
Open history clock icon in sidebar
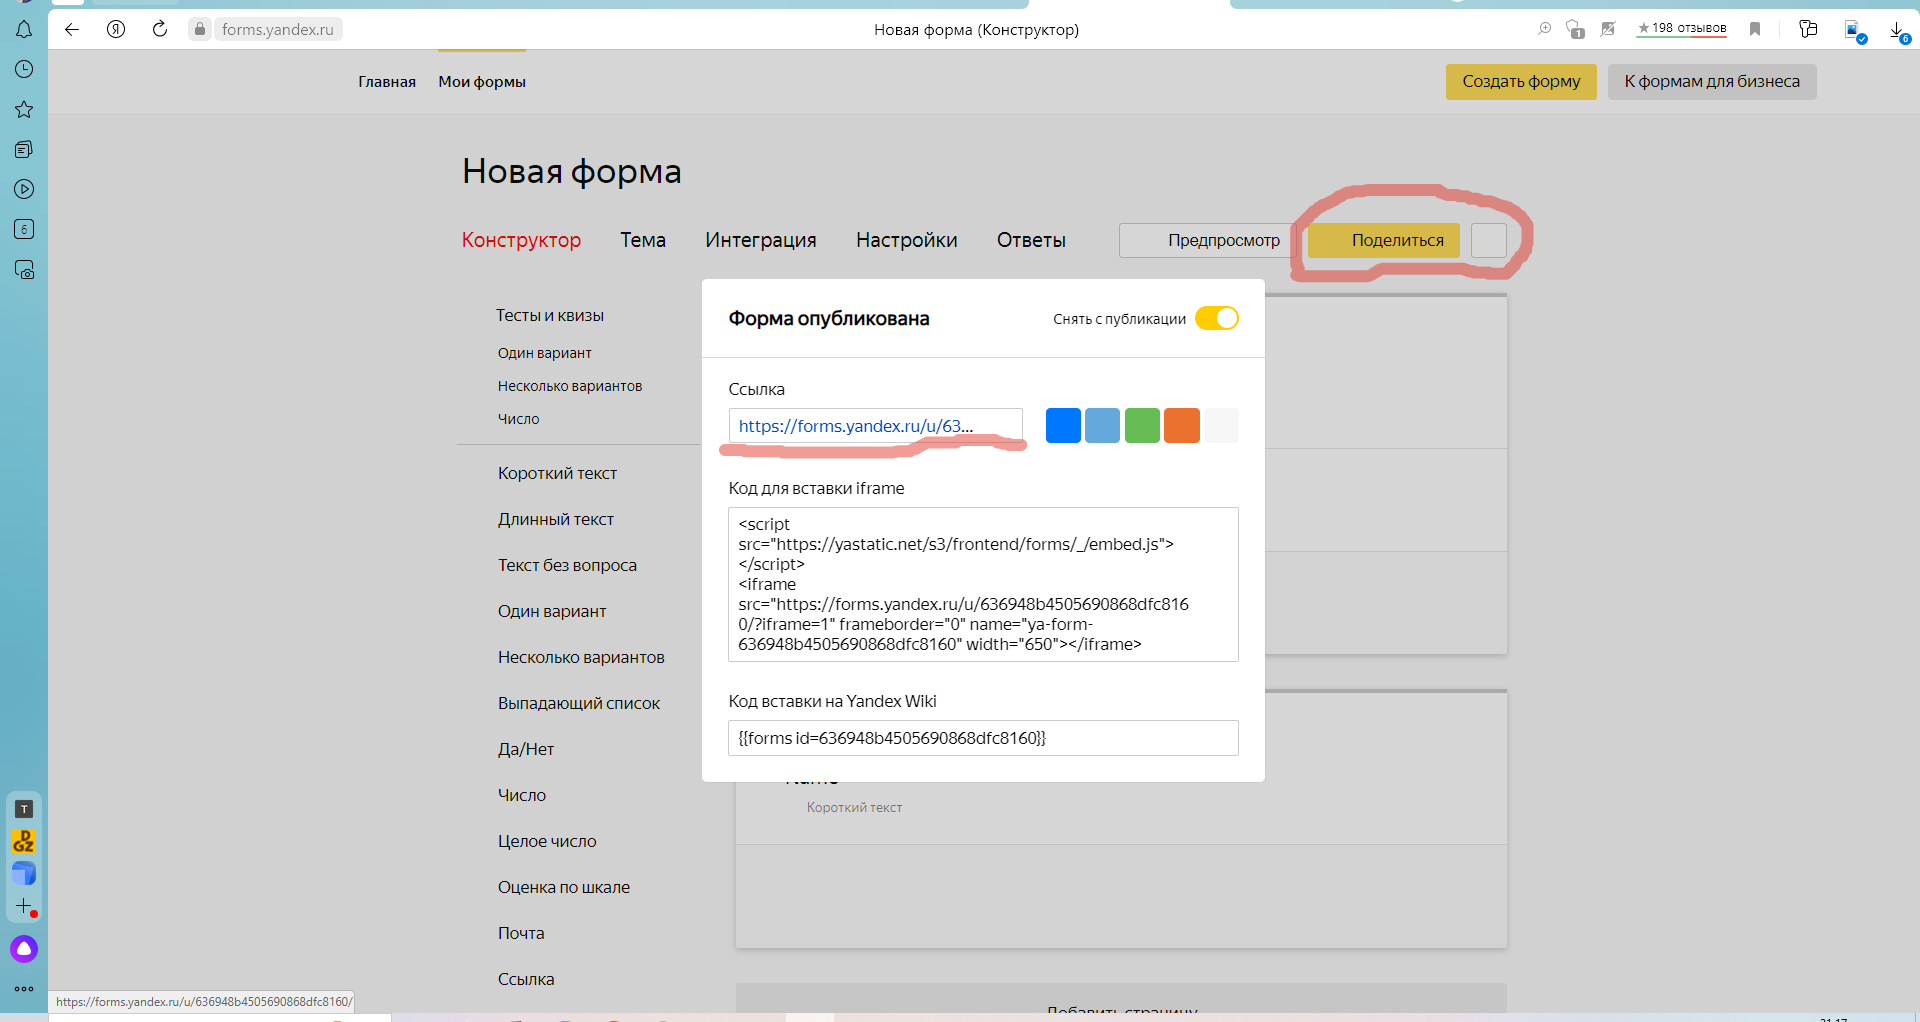[24, 69]
